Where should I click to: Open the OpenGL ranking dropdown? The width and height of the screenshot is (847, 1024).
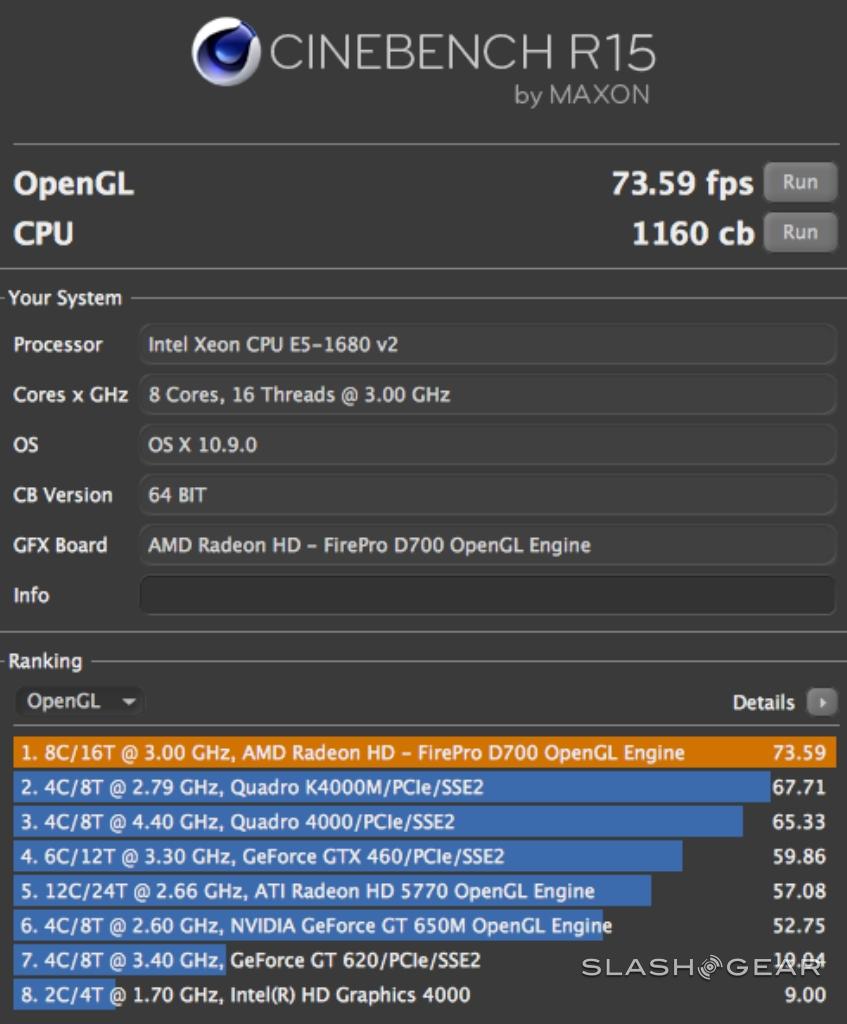[x=80, y=702]
